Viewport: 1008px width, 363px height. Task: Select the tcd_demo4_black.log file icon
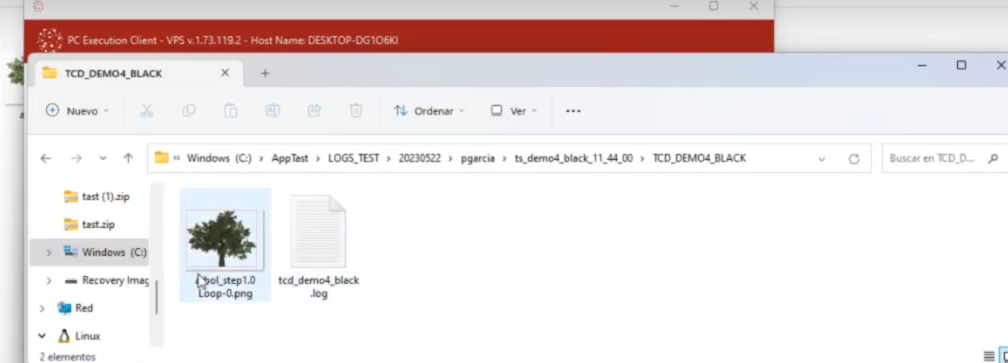tap(318, 231)
